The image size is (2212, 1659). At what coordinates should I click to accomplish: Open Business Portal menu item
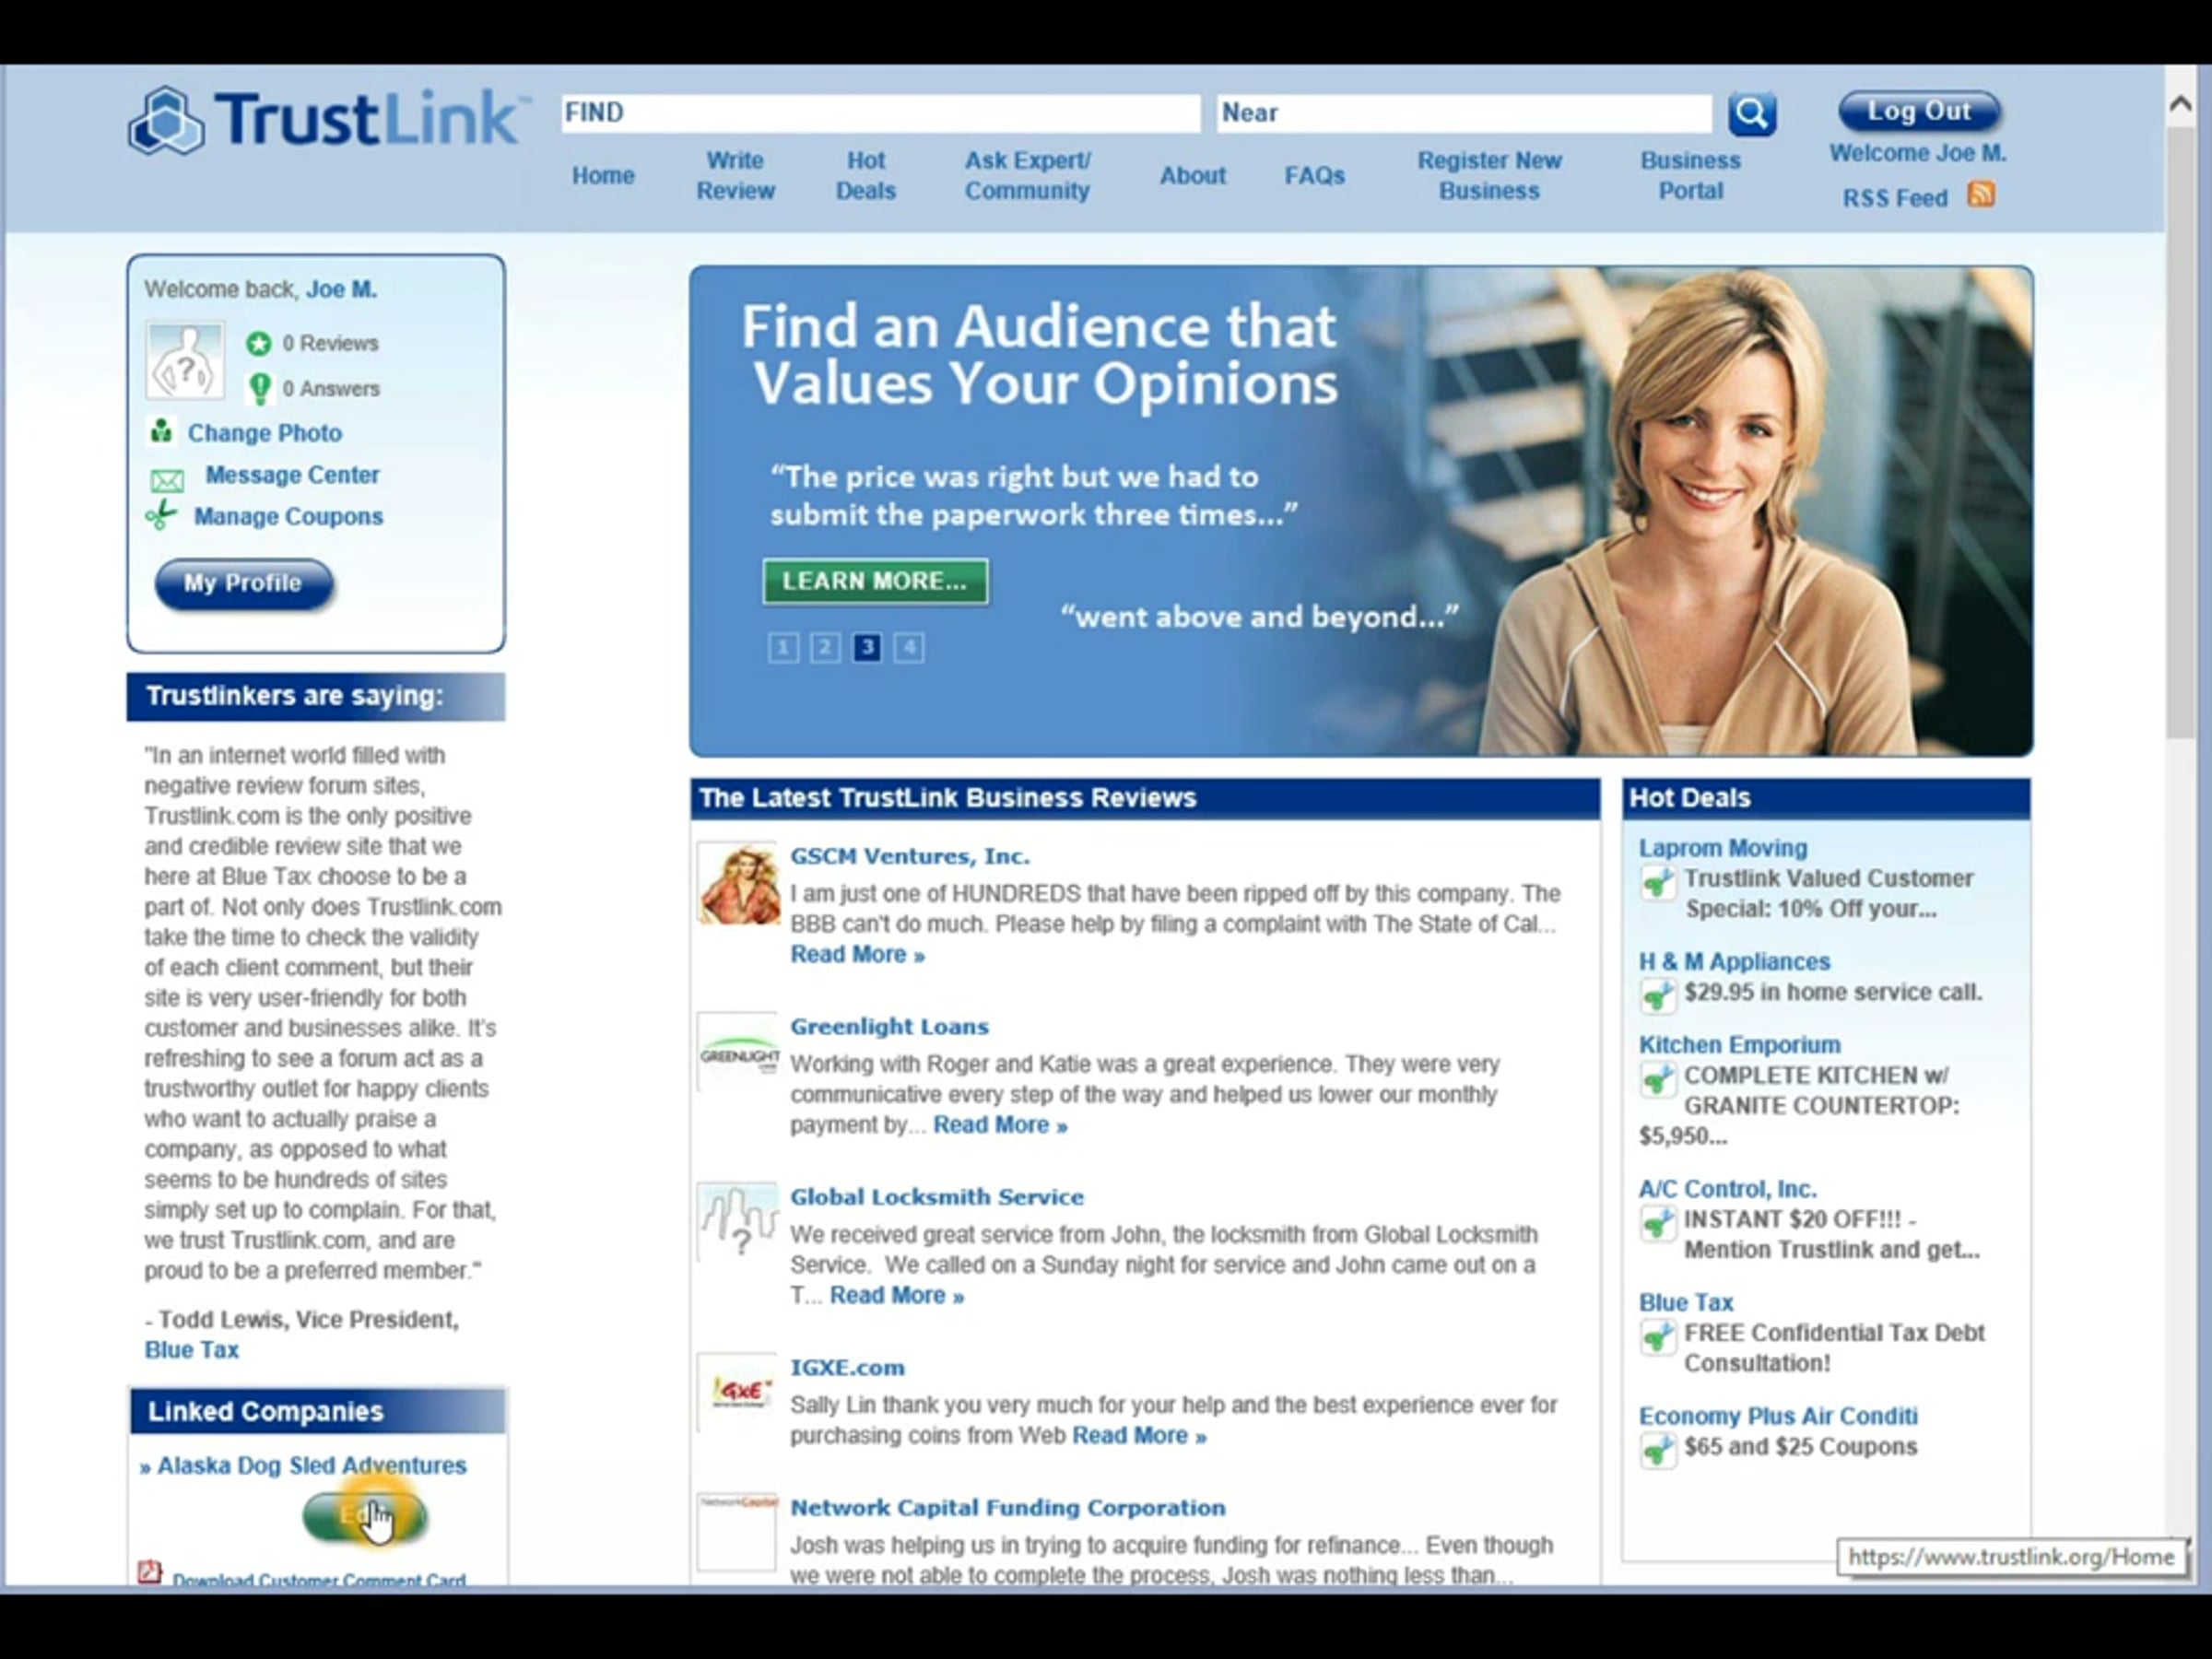1690,175
